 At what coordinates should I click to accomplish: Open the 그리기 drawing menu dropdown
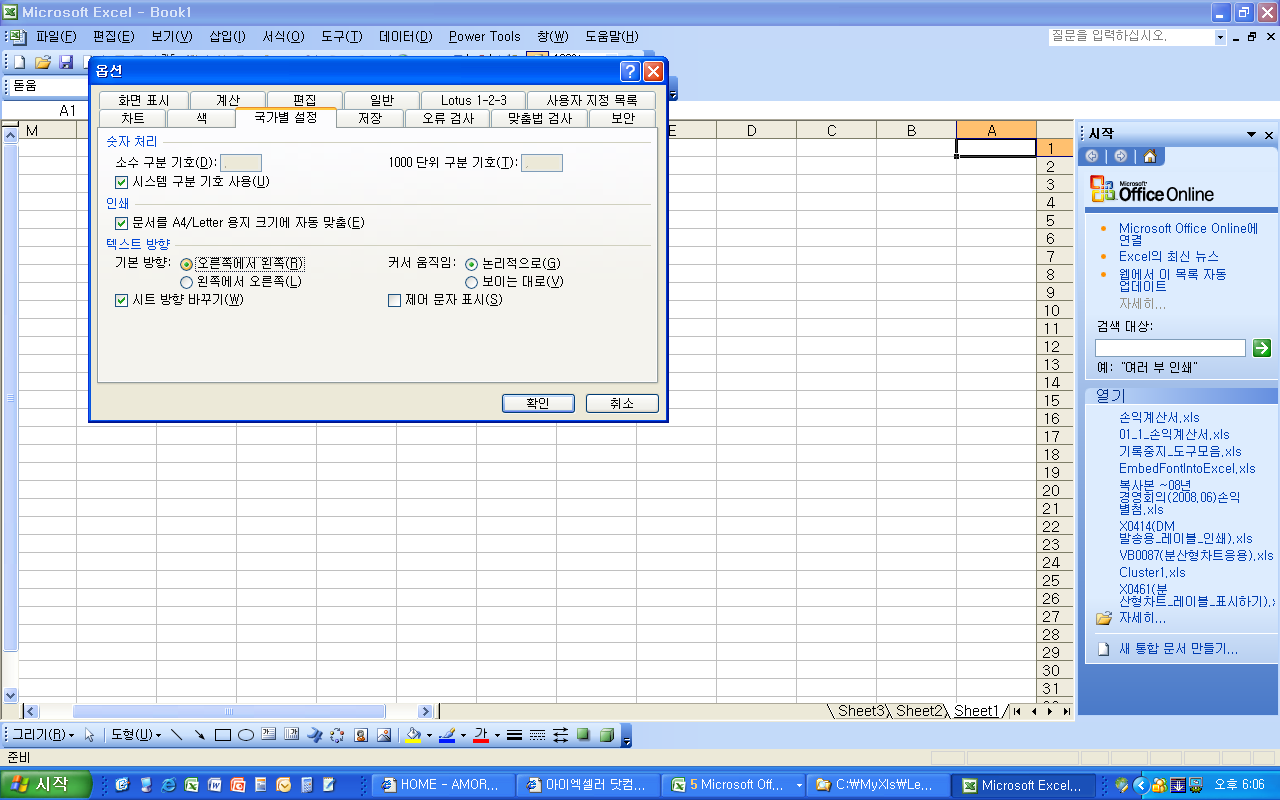coord(43,735)
